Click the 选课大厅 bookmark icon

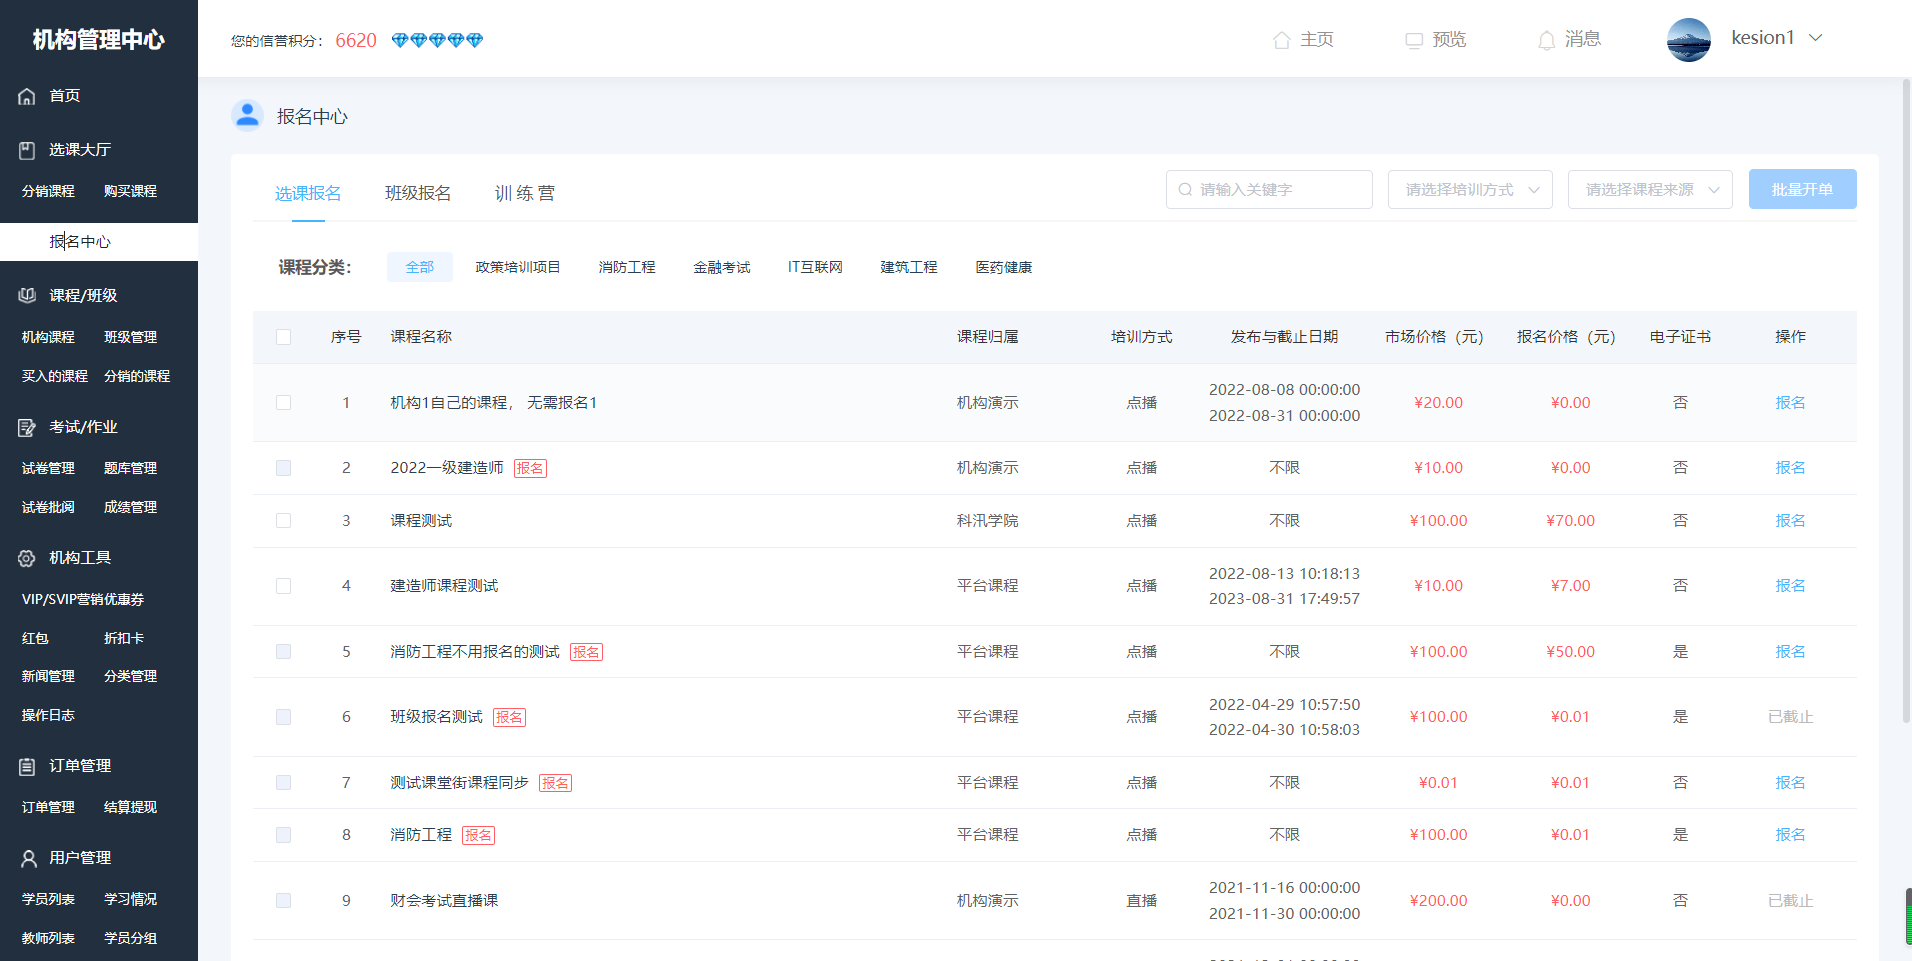click(x=26, y=149)
